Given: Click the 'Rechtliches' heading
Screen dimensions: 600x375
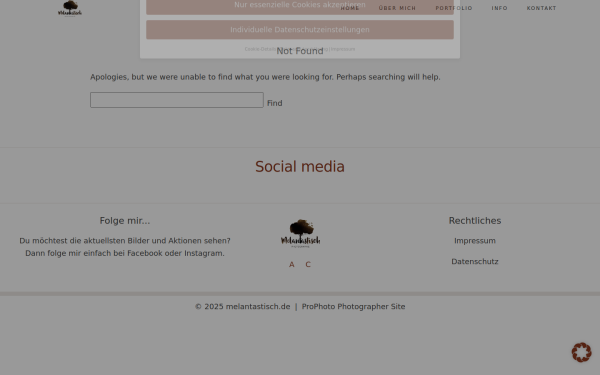Looking at the screenshot, I should (475, 221).
